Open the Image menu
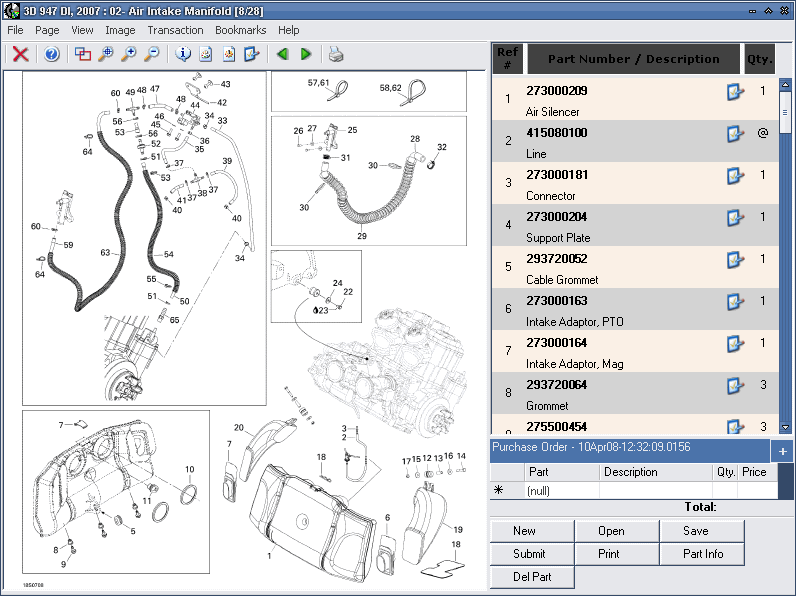This screenshot has height=596, width=796. click(x=120, y=30)
